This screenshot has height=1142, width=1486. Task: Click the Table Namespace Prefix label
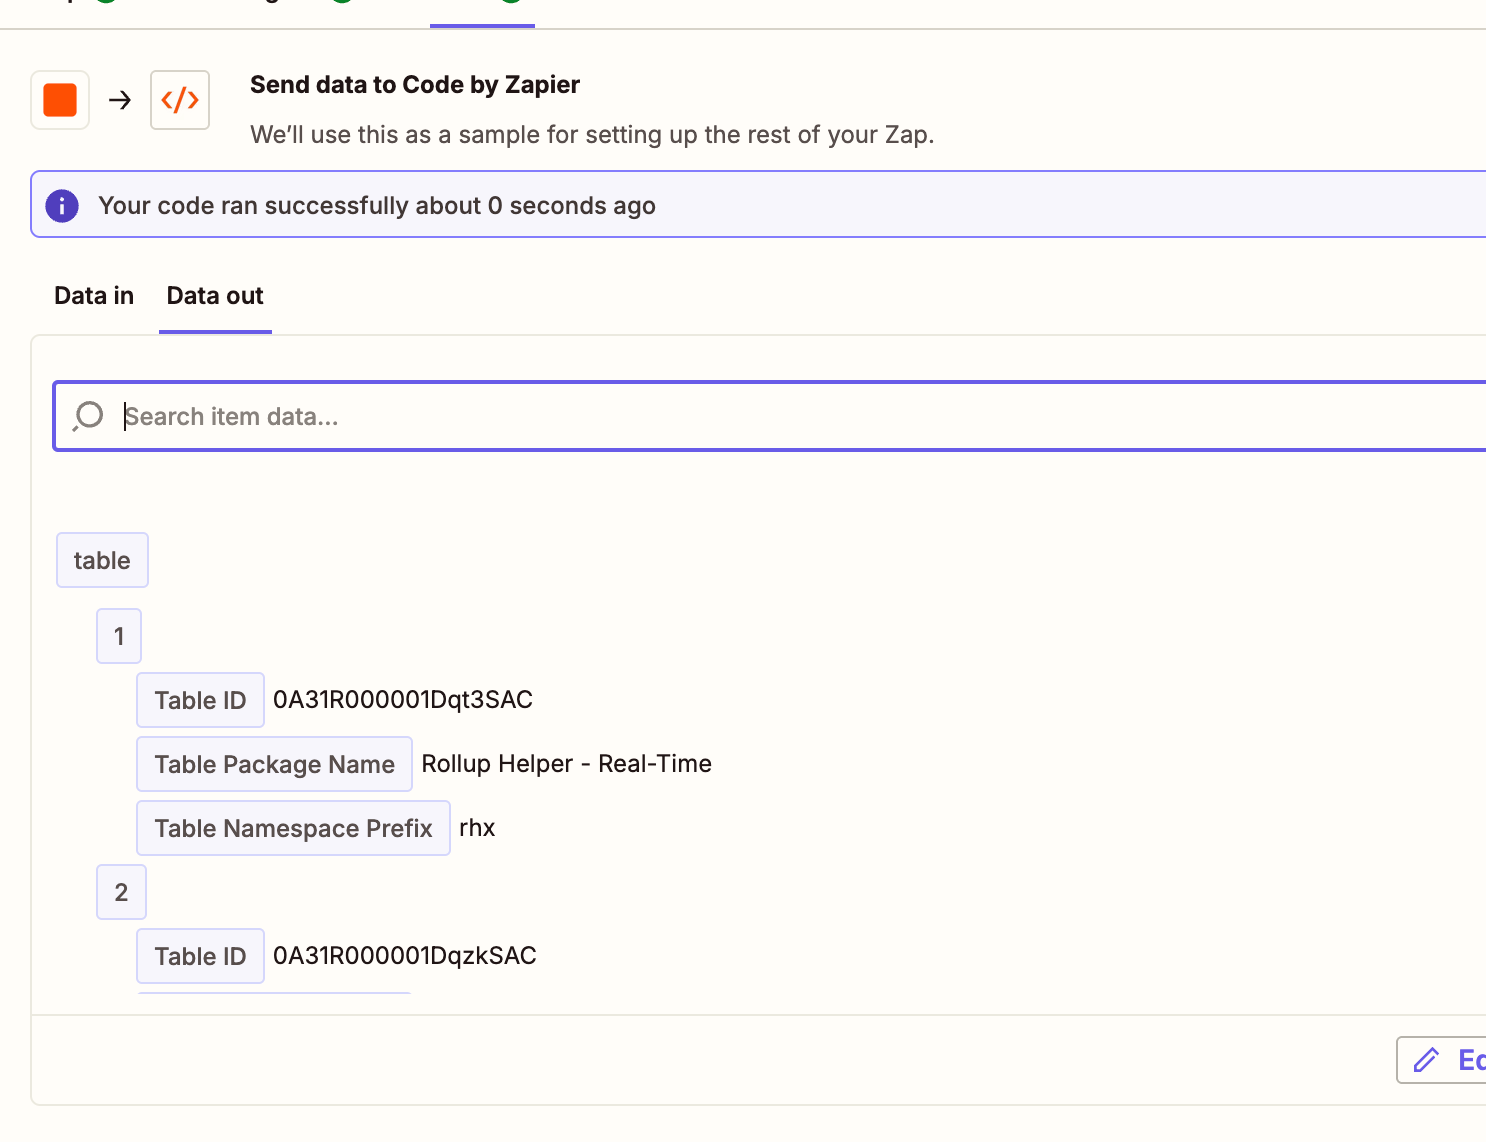(x=293, y=828)
